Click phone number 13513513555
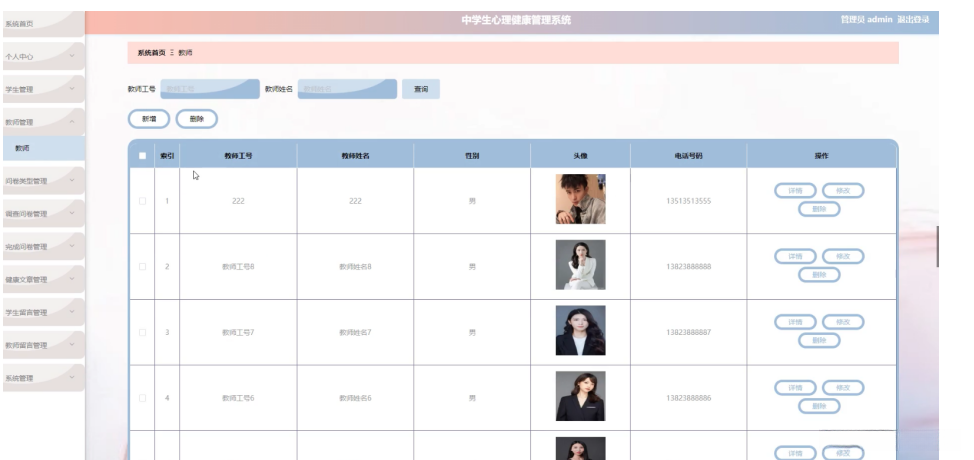The image size is (974, 460). click(688, 201)
